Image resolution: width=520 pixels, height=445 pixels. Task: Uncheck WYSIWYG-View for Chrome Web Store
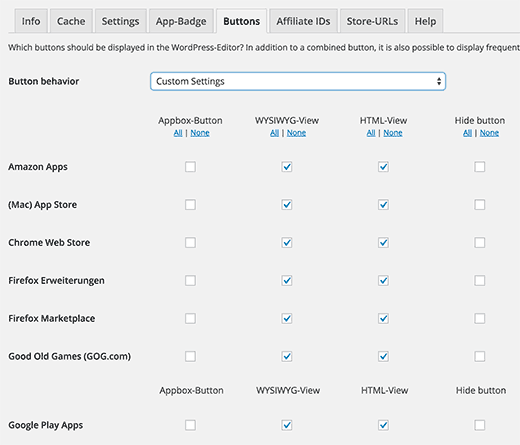coord(287,243)
